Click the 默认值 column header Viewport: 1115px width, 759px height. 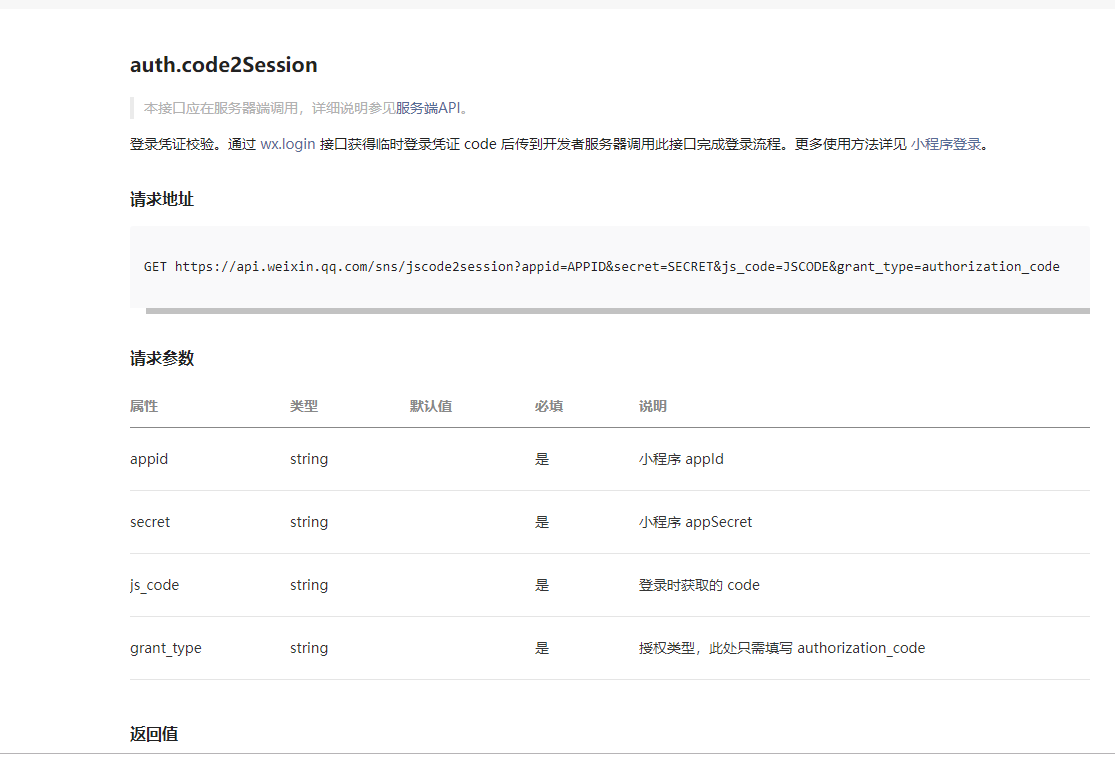click(x=430, y=406)
